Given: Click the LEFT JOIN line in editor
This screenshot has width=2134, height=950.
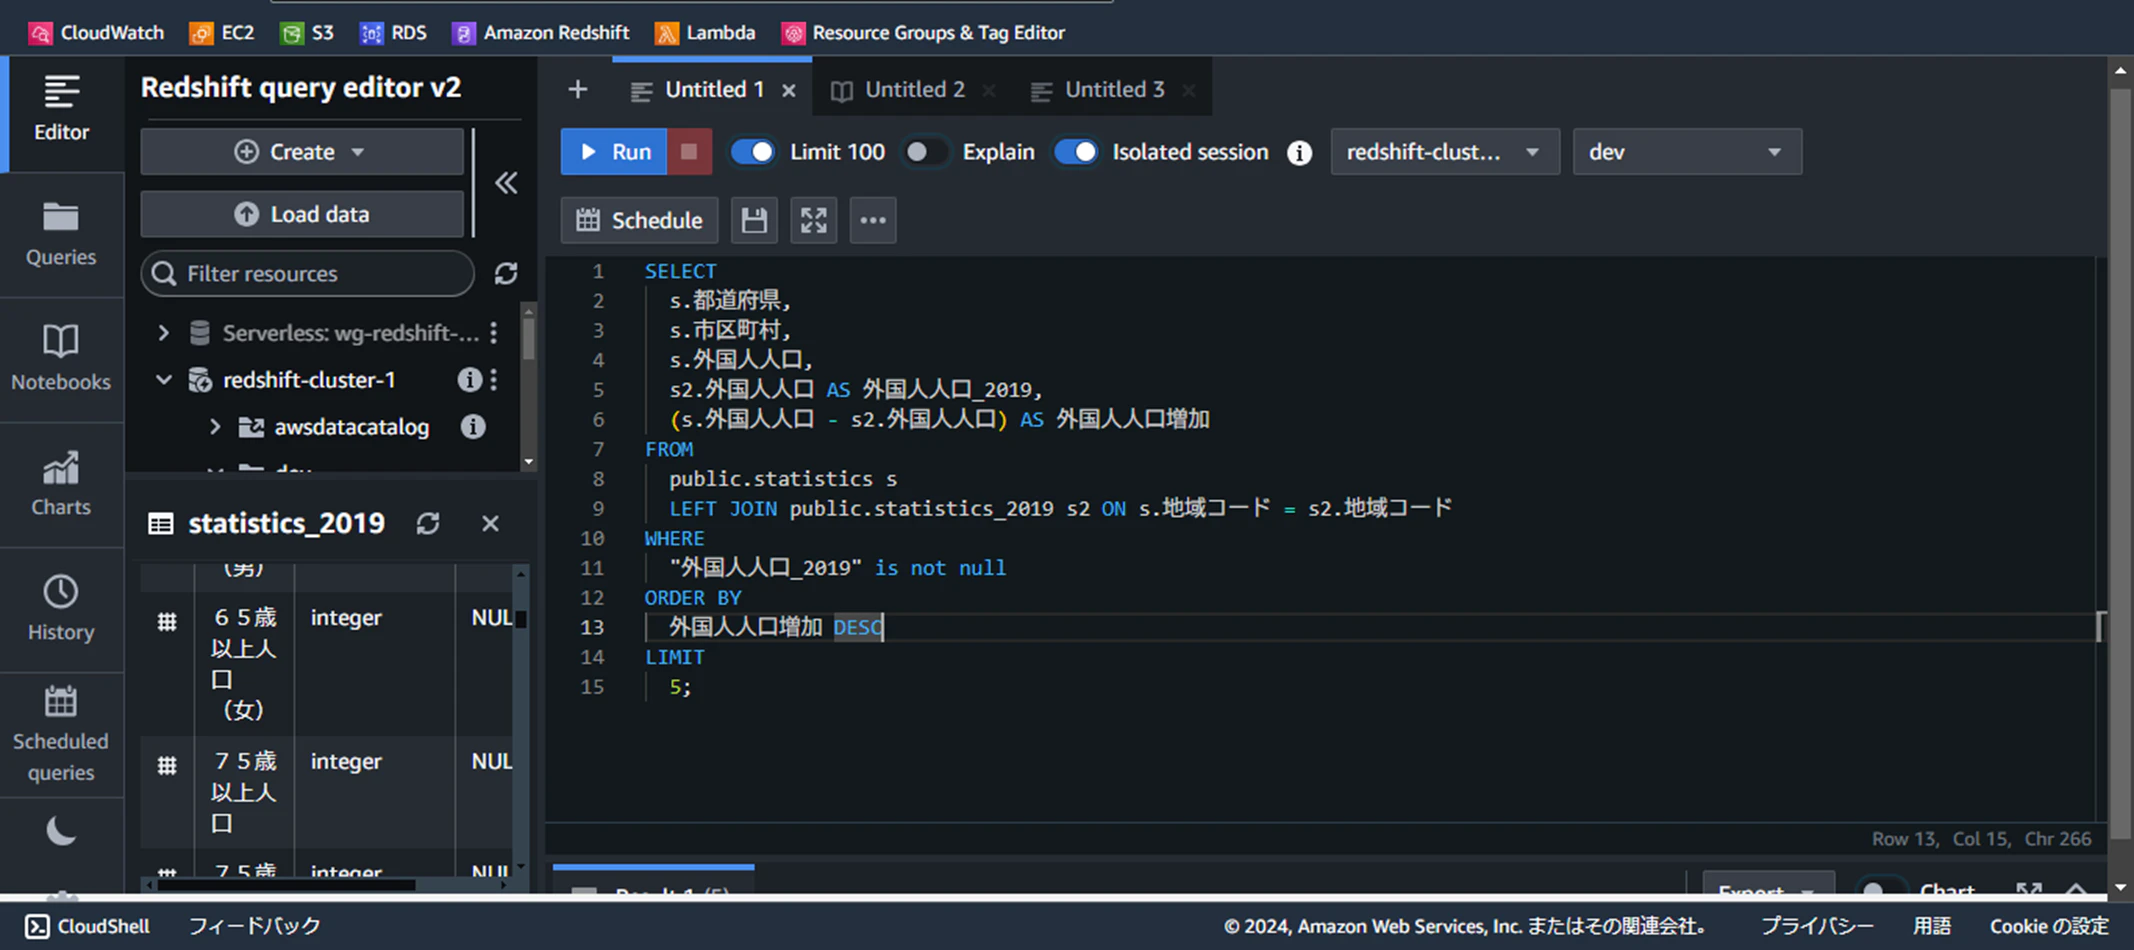Looking at the screenshot, I should (1060, 508).
